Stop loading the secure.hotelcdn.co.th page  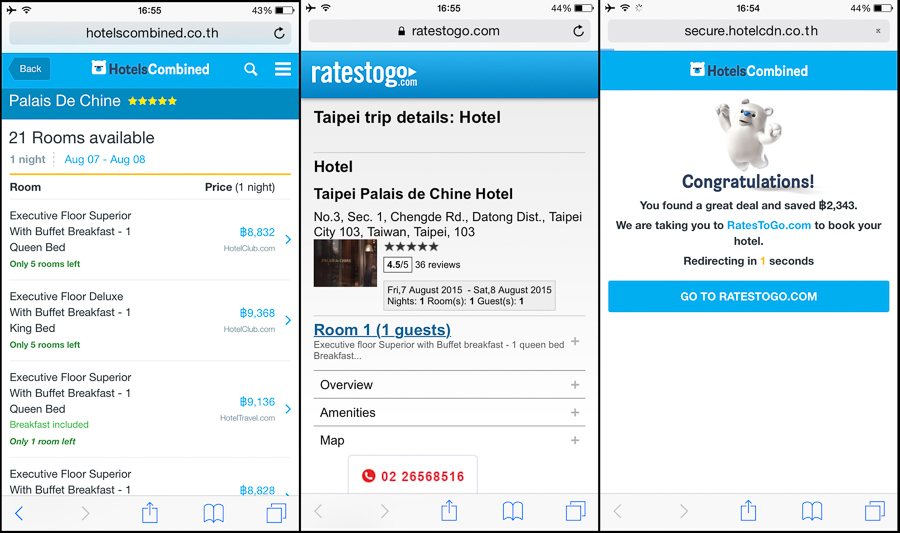click(x=878, y=31)
